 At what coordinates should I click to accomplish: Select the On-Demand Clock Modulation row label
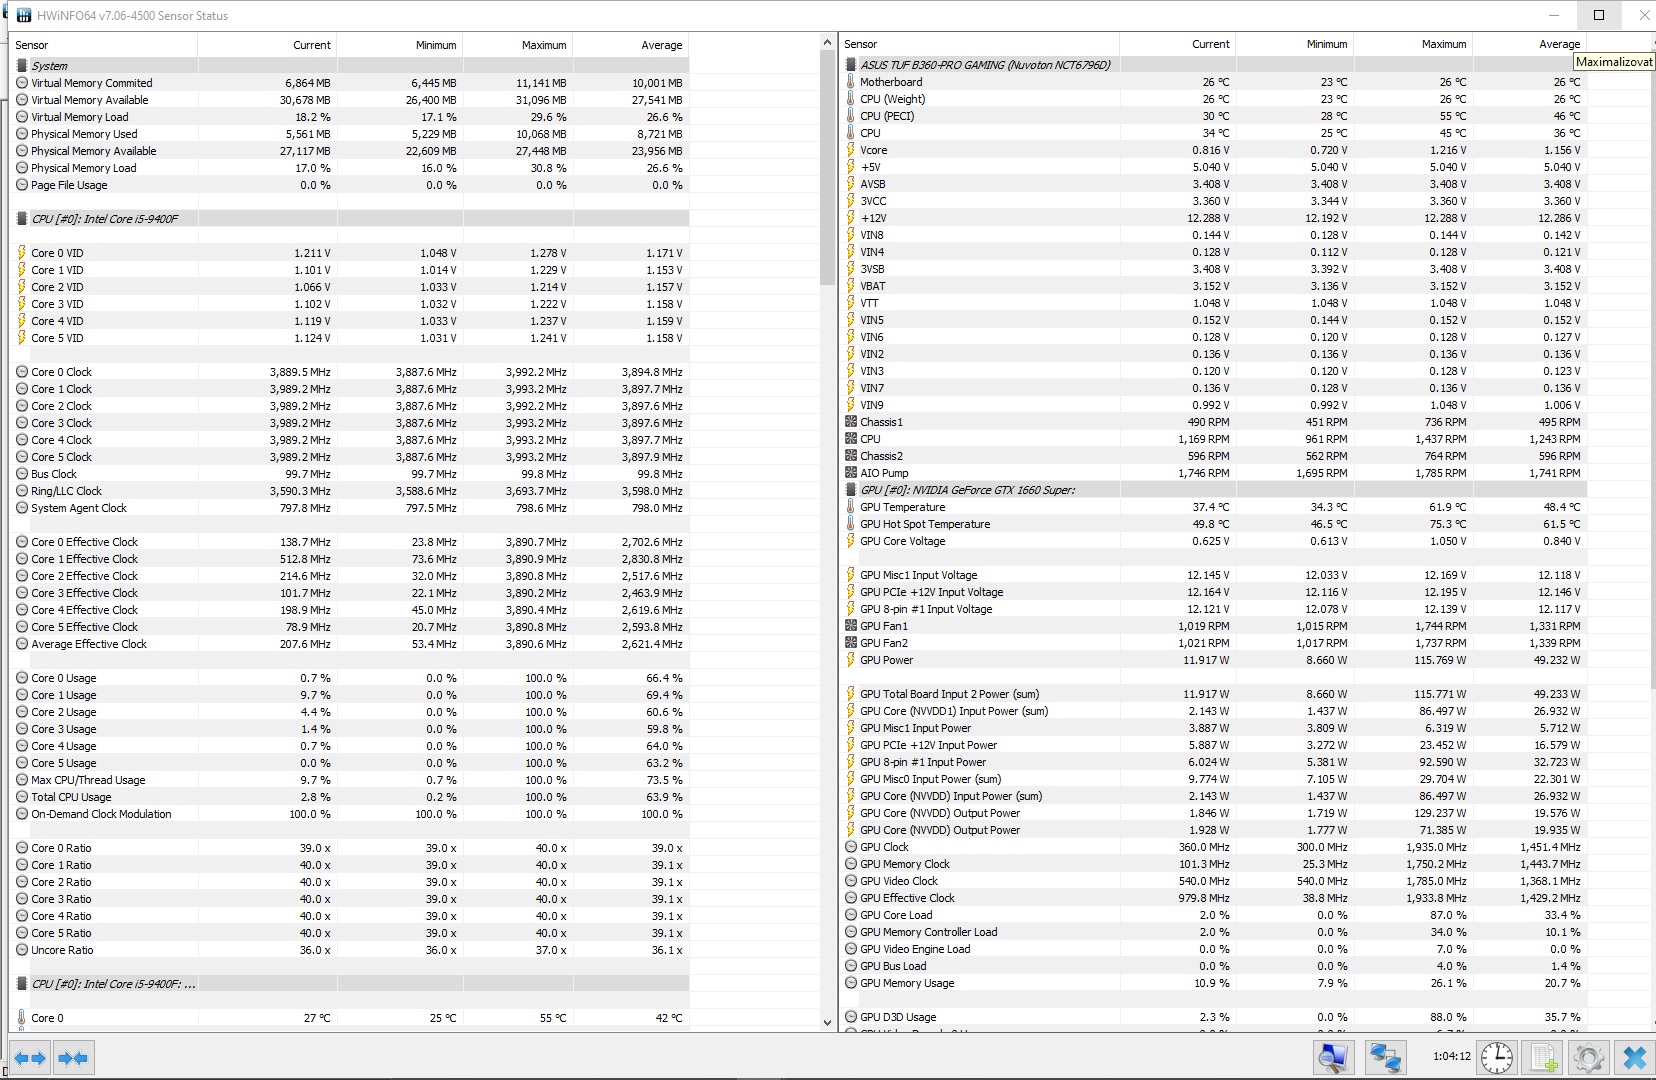click(101, 814)
